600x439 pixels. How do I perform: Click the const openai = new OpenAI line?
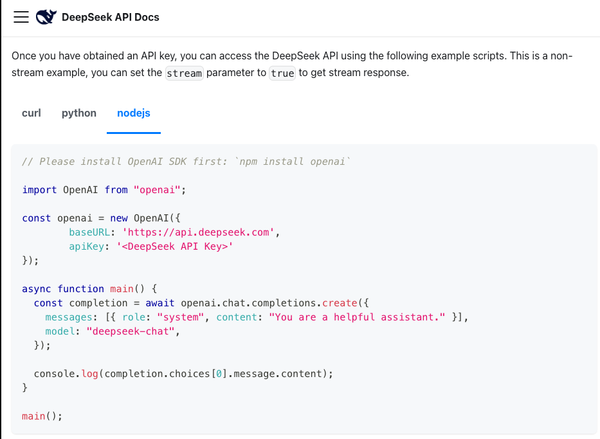coord(101,218)
